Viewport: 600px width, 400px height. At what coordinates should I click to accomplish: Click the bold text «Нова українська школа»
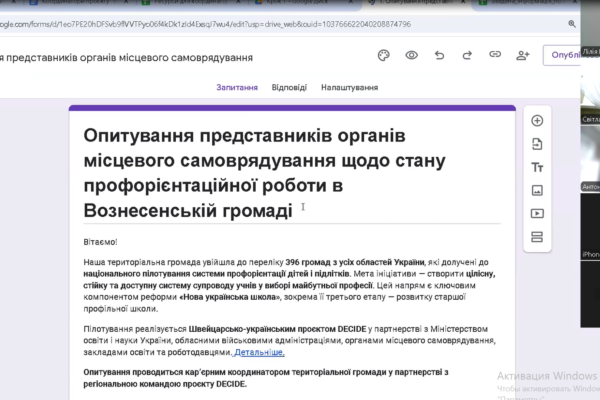click(230, 297)
